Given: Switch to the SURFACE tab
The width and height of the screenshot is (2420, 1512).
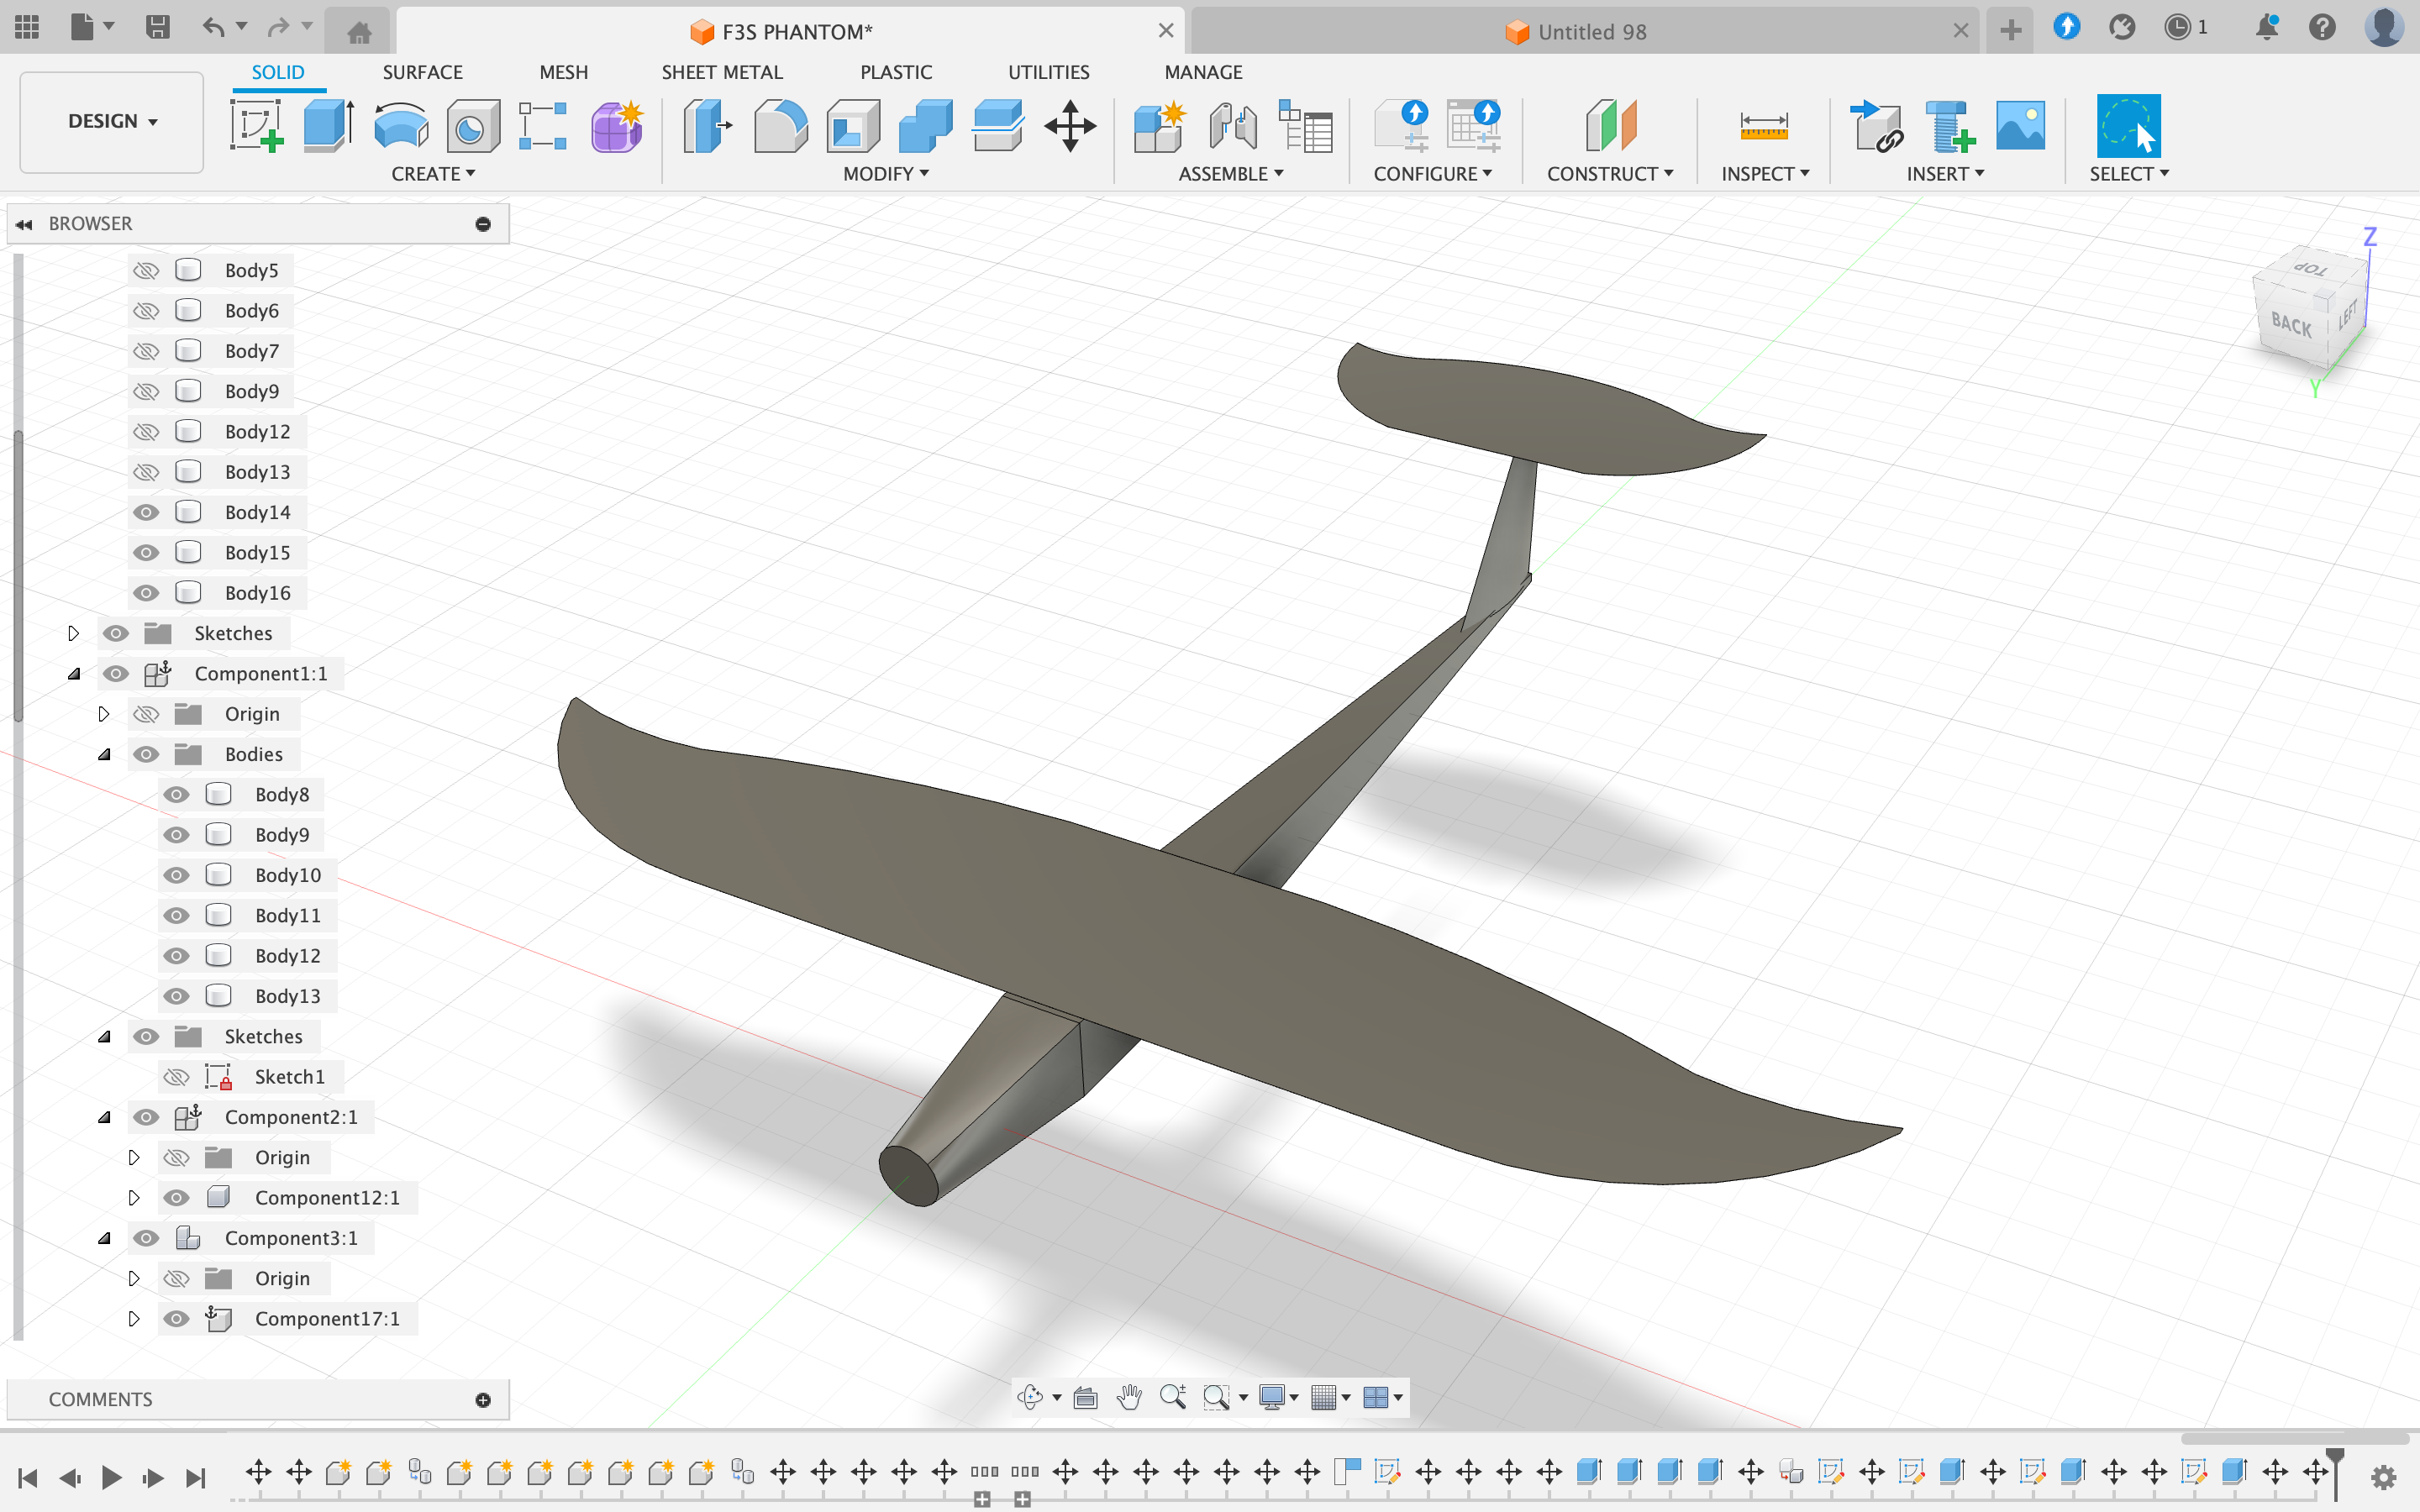Looking at the screenshot, I should (422, 71).
